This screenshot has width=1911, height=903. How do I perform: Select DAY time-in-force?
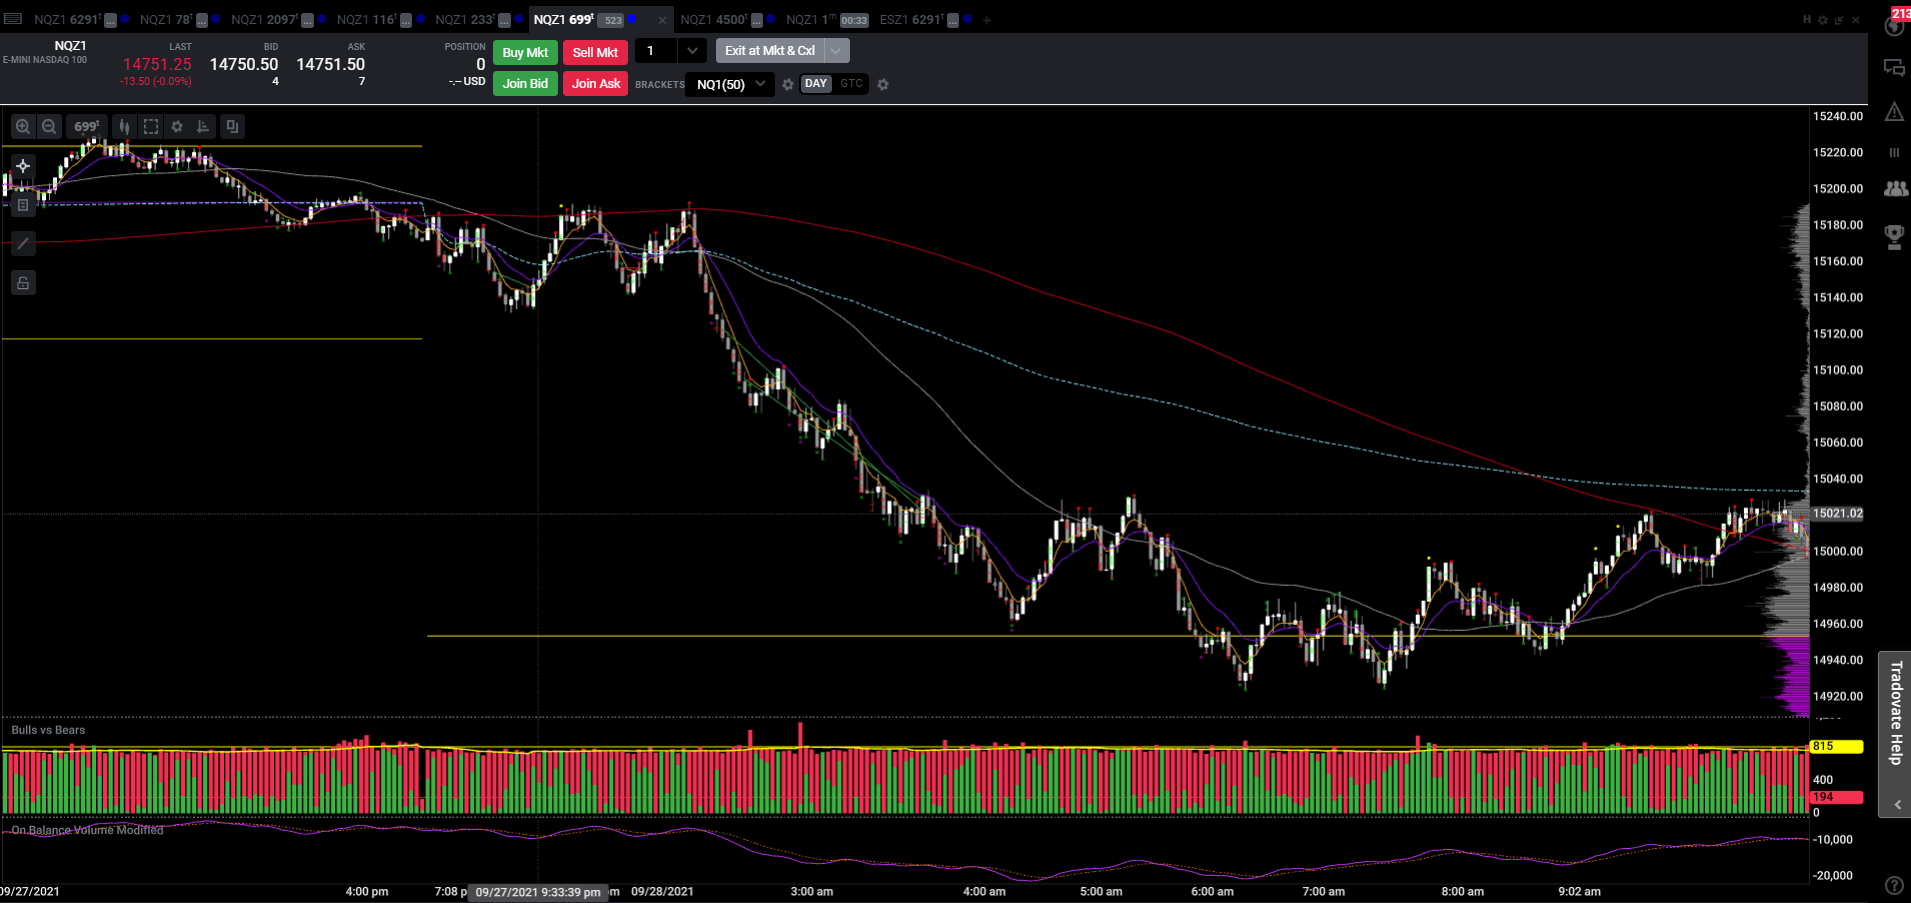coord(816,84)
